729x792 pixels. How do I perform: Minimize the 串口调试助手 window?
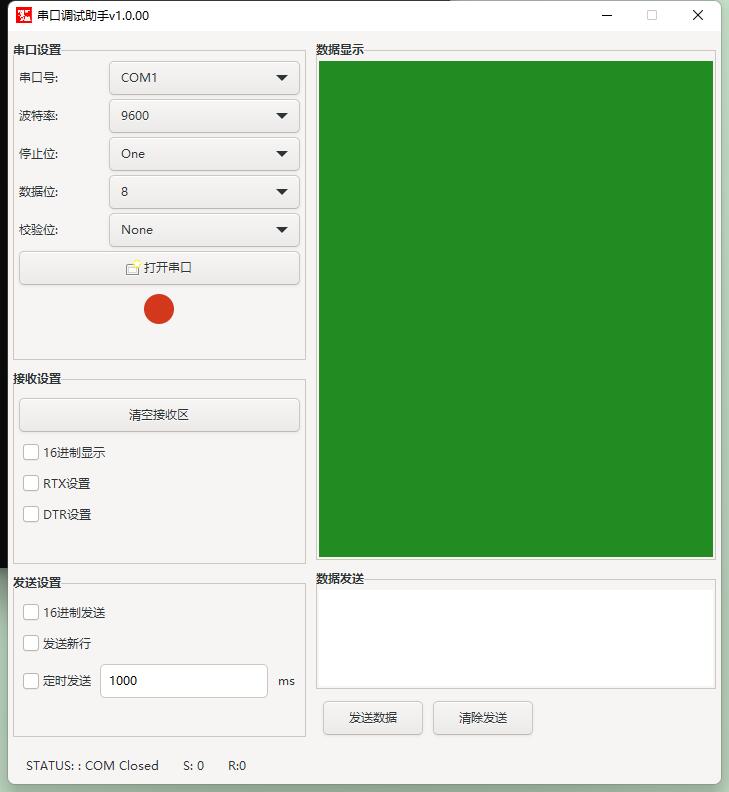pos(607,15)
